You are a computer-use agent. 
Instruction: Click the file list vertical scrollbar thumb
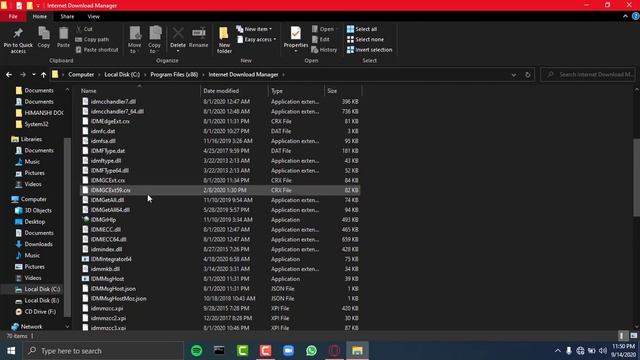tap(636, 178)
